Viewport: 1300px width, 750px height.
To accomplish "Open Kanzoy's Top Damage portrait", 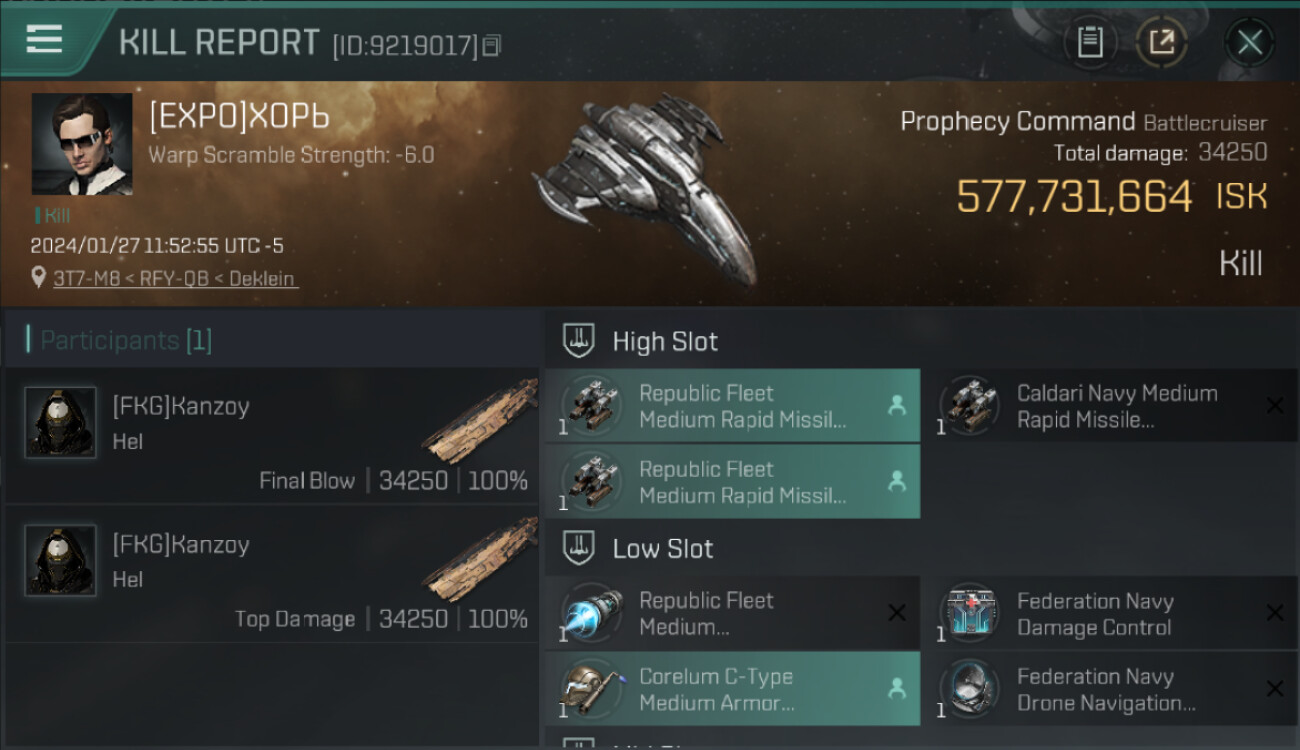I will (x=60, y=561).
